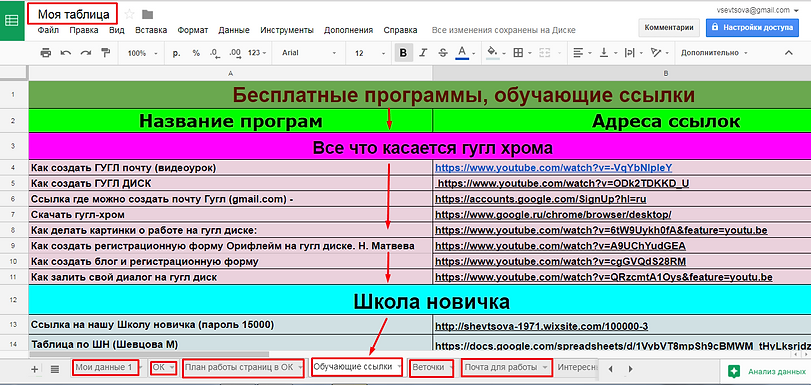Redo the last undone action
The width and height of the screenshot is (811, 385).
(85, 53)
